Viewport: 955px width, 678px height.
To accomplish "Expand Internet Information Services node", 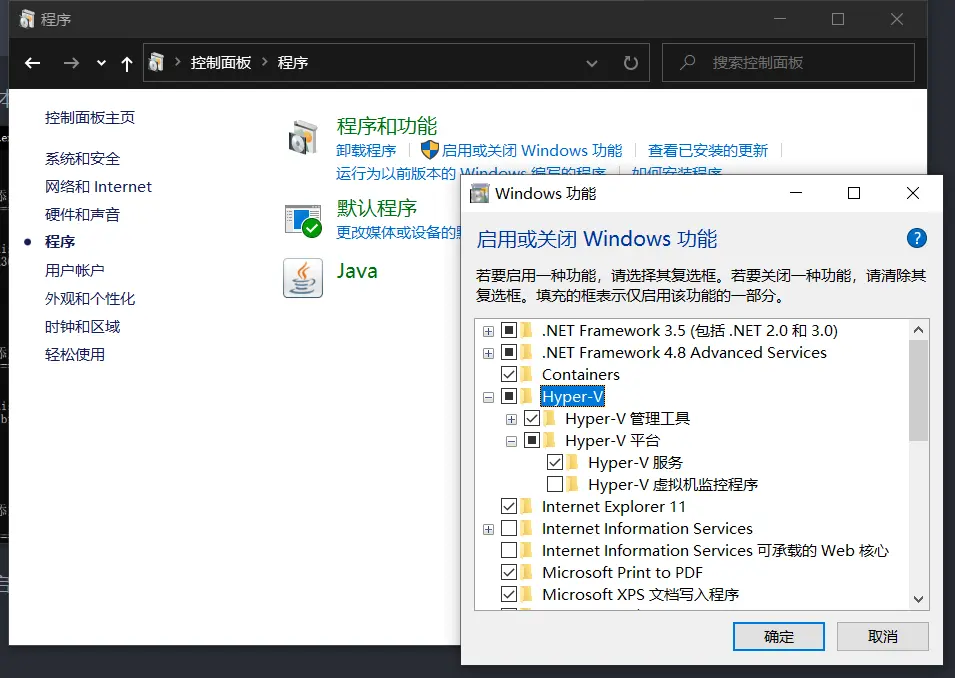I will pyautogui.click(x=488, y=529).
